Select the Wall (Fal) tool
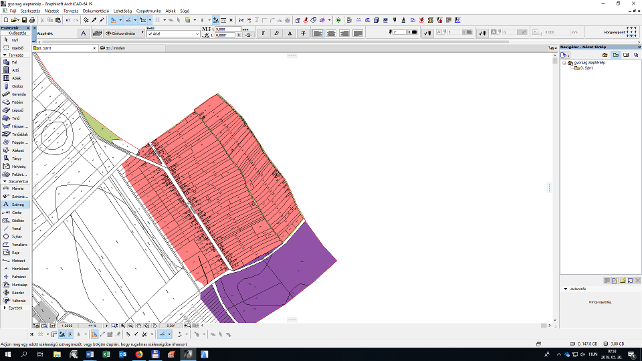This screenshot has height=361, width=642. tap(15, 62)
